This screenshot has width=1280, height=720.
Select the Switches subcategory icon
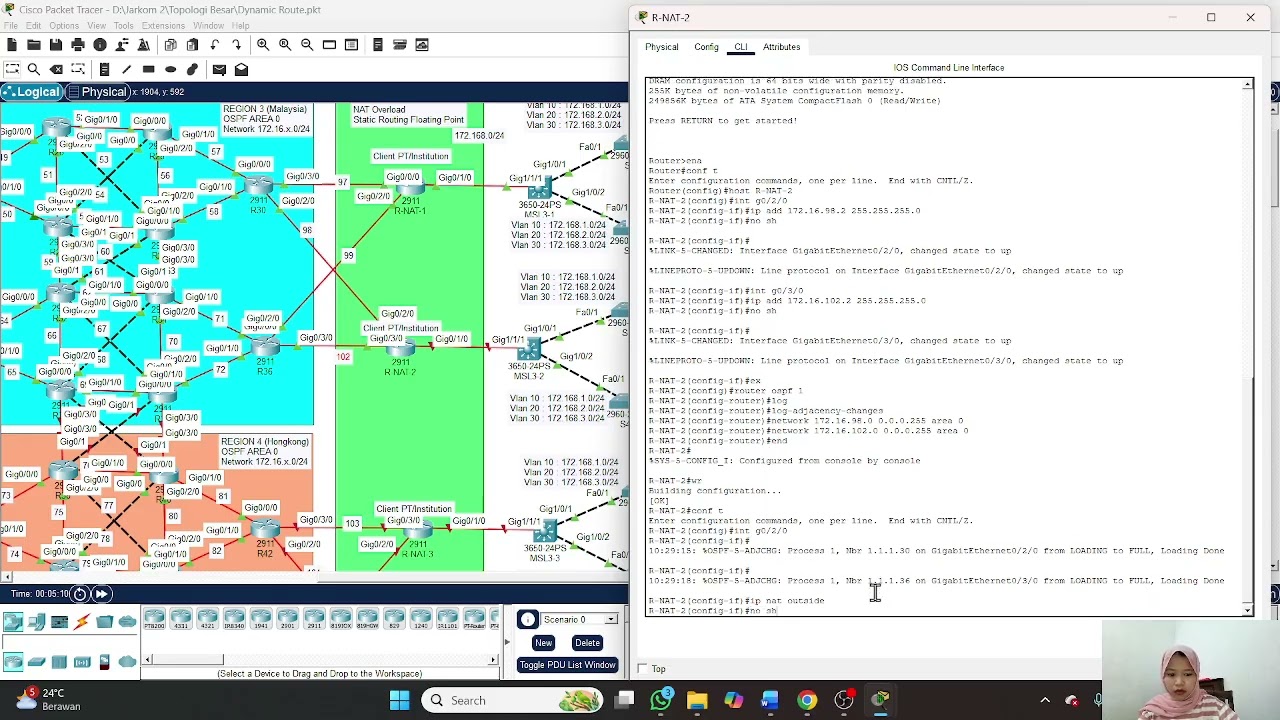tap(36, 661)
